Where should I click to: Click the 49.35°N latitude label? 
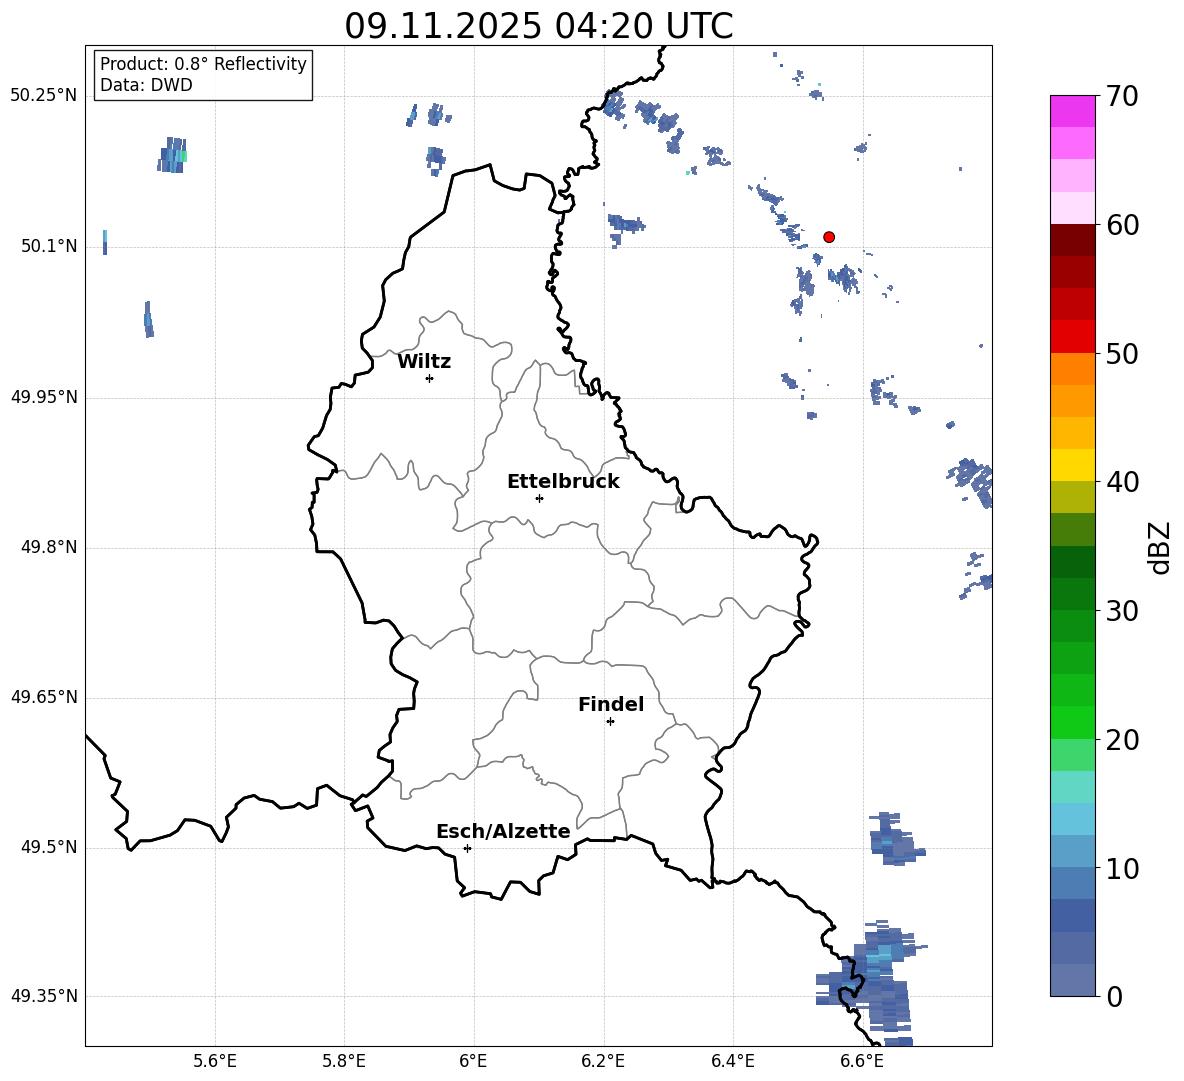pos(44,996)
